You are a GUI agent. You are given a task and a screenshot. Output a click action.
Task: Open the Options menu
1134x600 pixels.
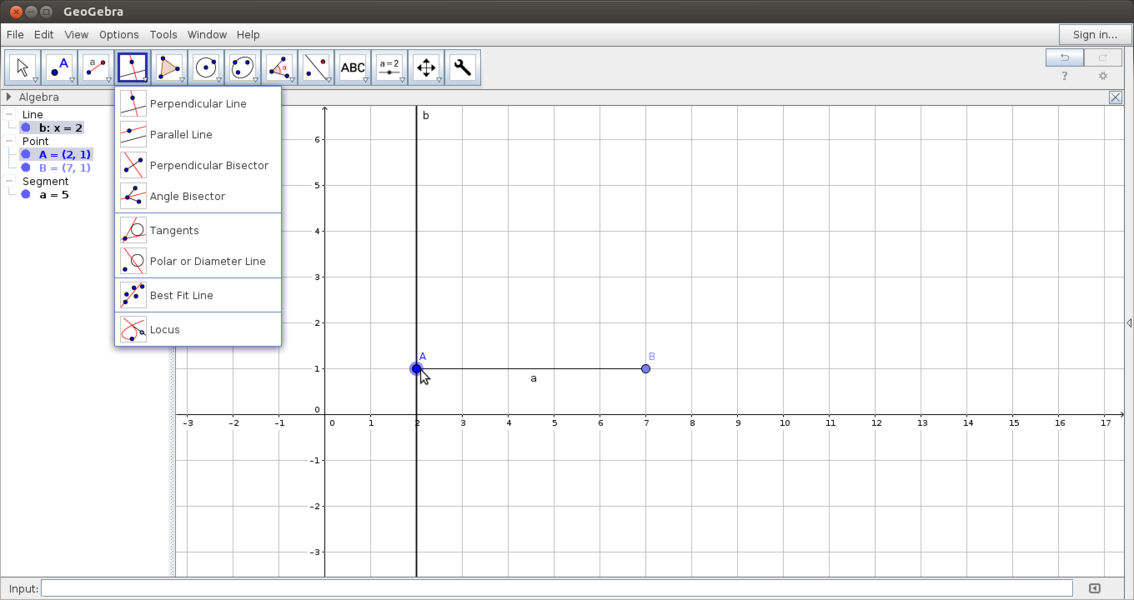coord(118,34)
